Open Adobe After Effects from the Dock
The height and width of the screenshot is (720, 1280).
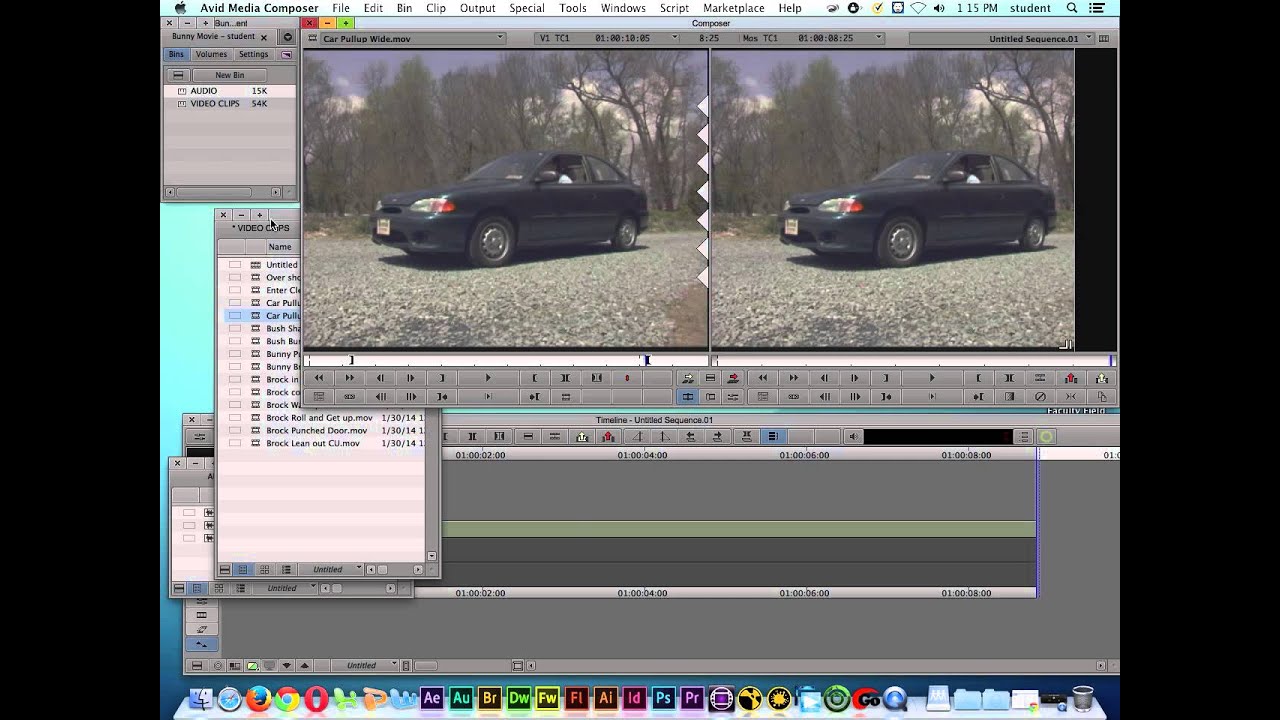431,698
